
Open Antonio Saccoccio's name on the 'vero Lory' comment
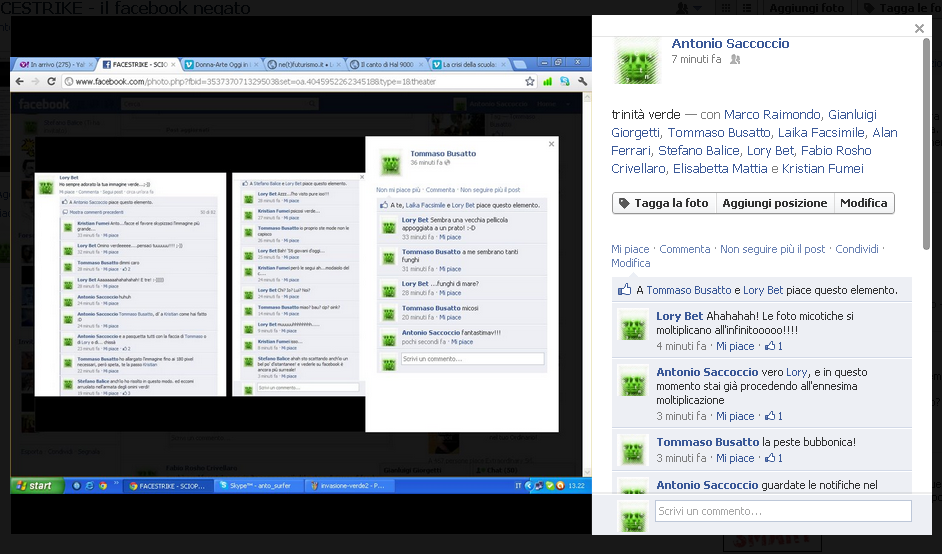click(707, 372)
